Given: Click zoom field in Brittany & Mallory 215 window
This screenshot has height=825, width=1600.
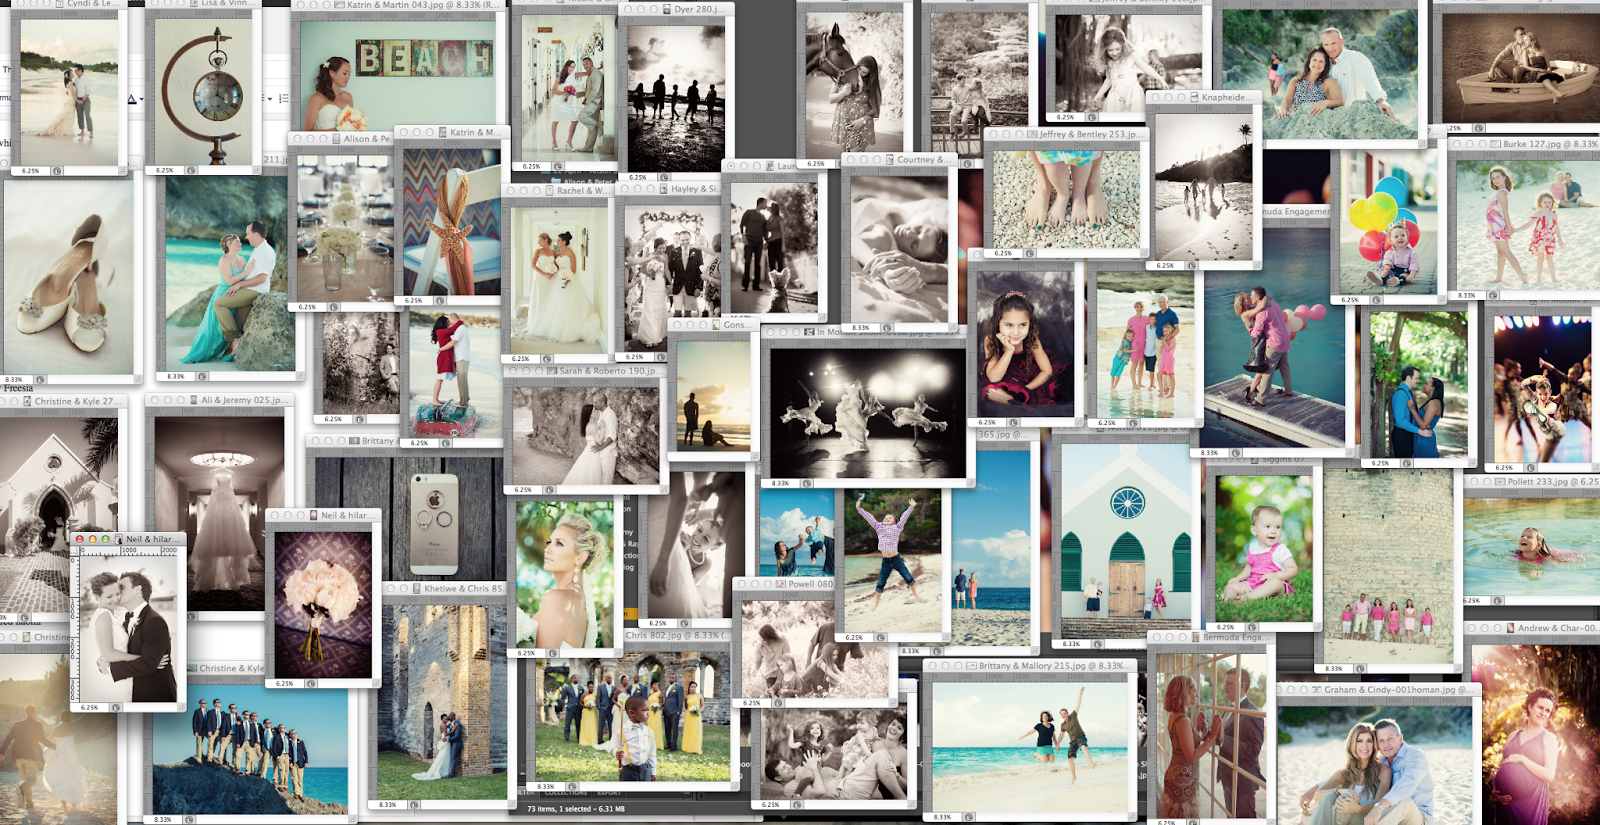Looking at the screenshot, I should (943, 817).
